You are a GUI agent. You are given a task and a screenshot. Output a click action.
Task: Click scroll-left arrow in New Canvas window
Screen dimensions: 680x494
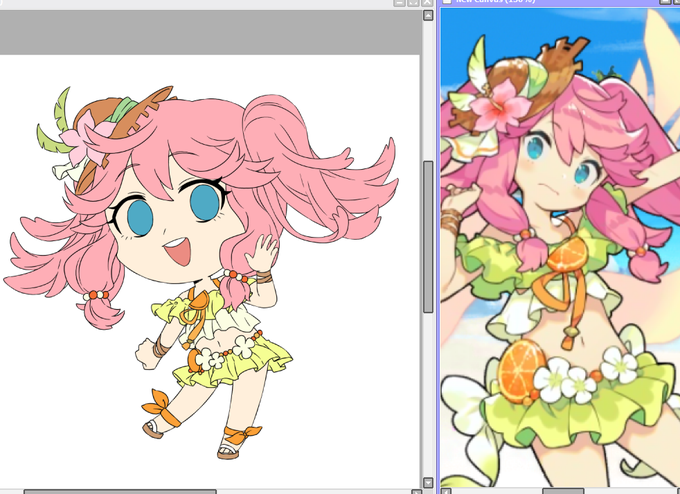[446, 491]
